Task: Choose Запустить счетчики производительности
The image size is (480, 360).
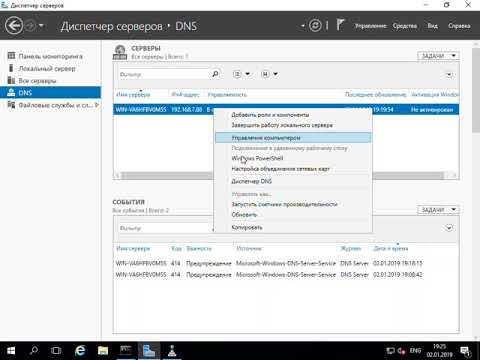Action: pos(293,204)
